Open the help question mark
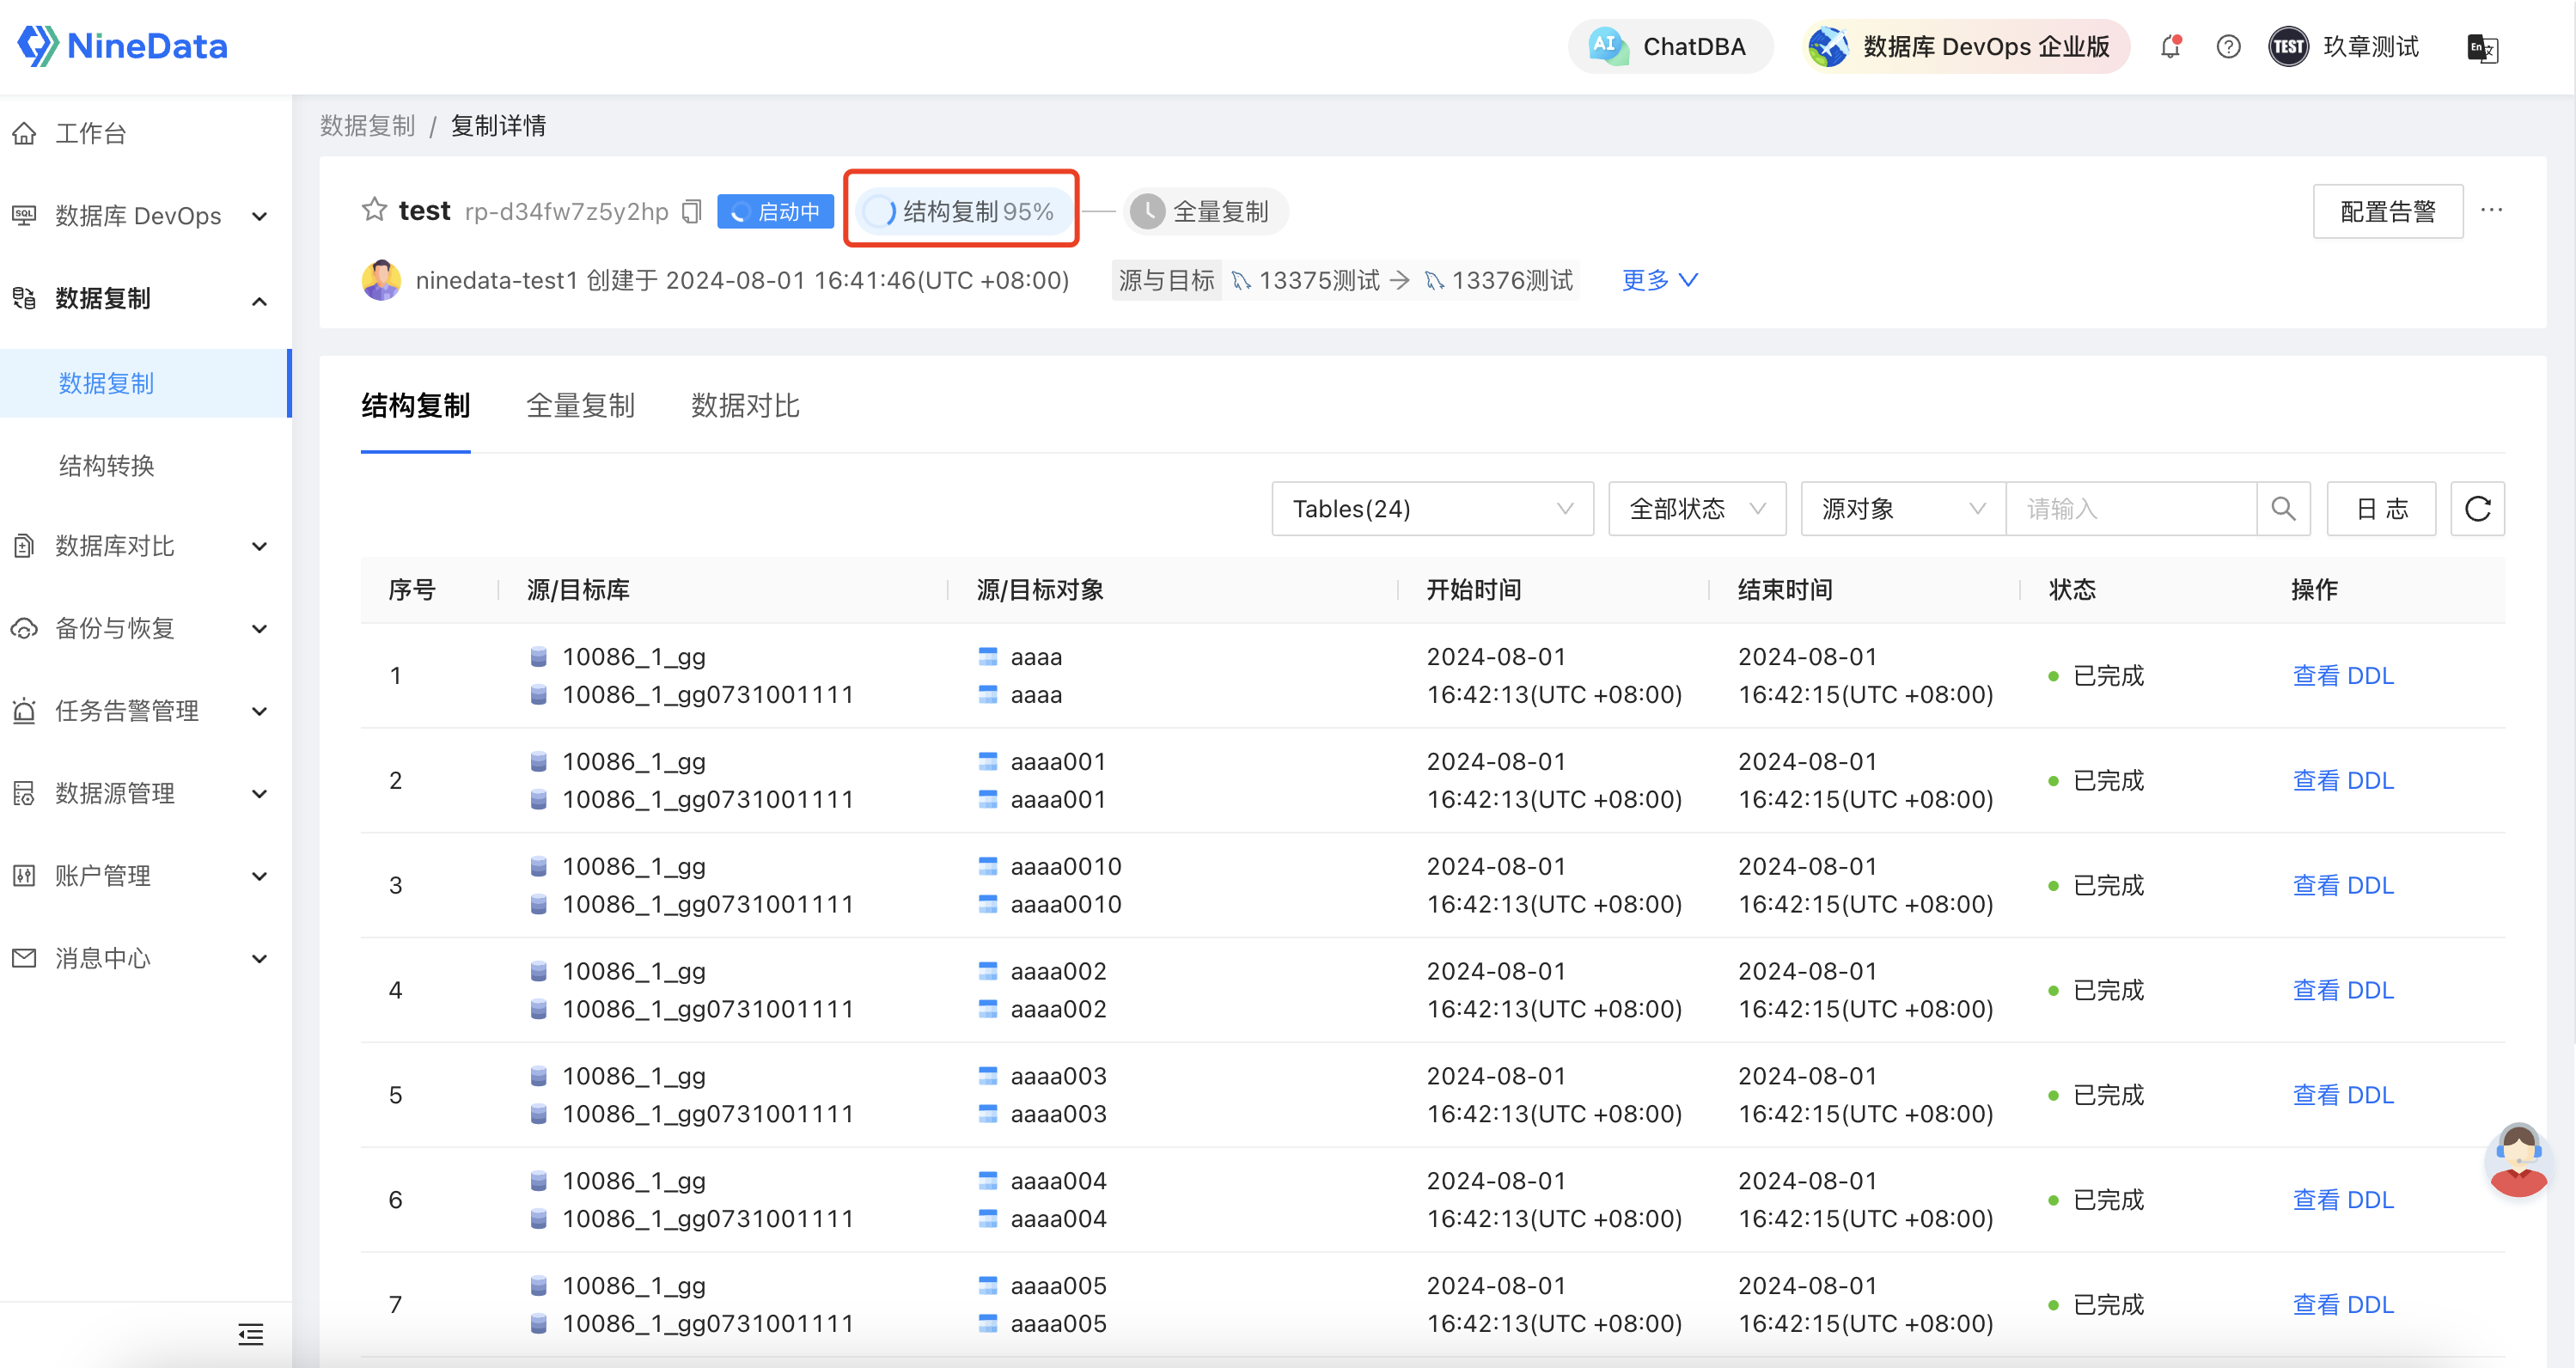Screen dimensions: 2576x1368 (2228, 46)
